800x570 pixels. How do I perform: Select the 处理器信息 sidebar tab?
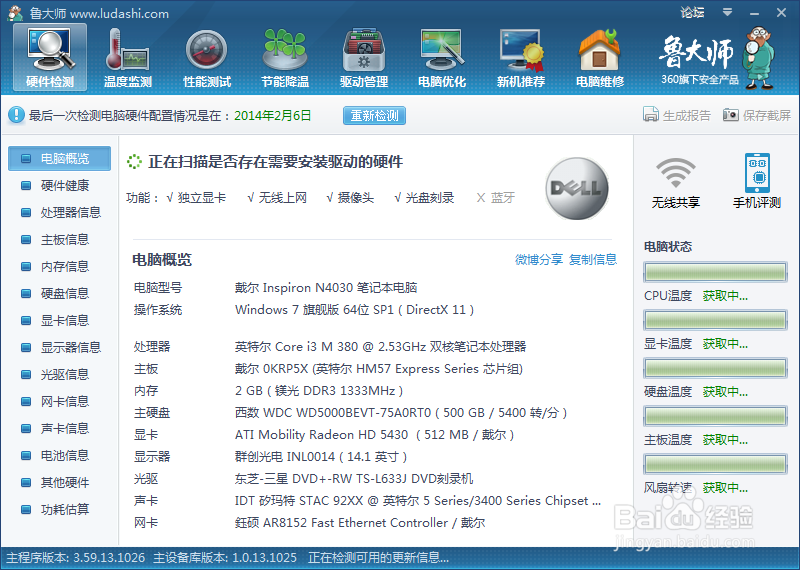click(60, 212)
